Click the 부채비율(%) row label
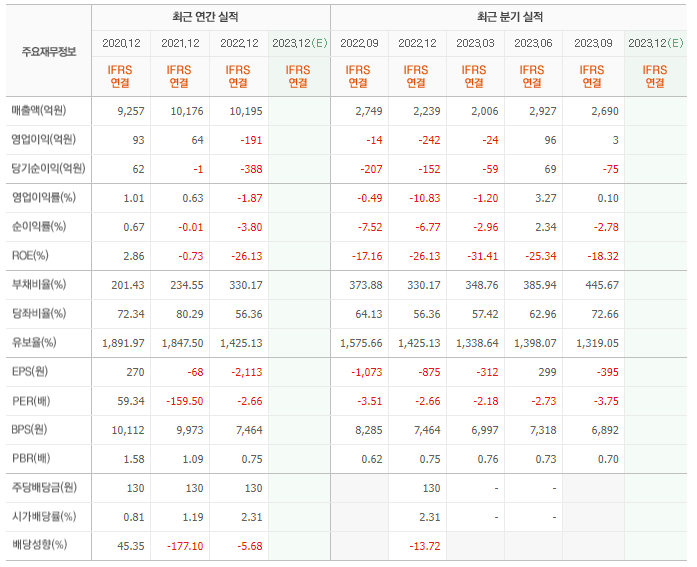697x567 pixels. click(x=39, y=284)
